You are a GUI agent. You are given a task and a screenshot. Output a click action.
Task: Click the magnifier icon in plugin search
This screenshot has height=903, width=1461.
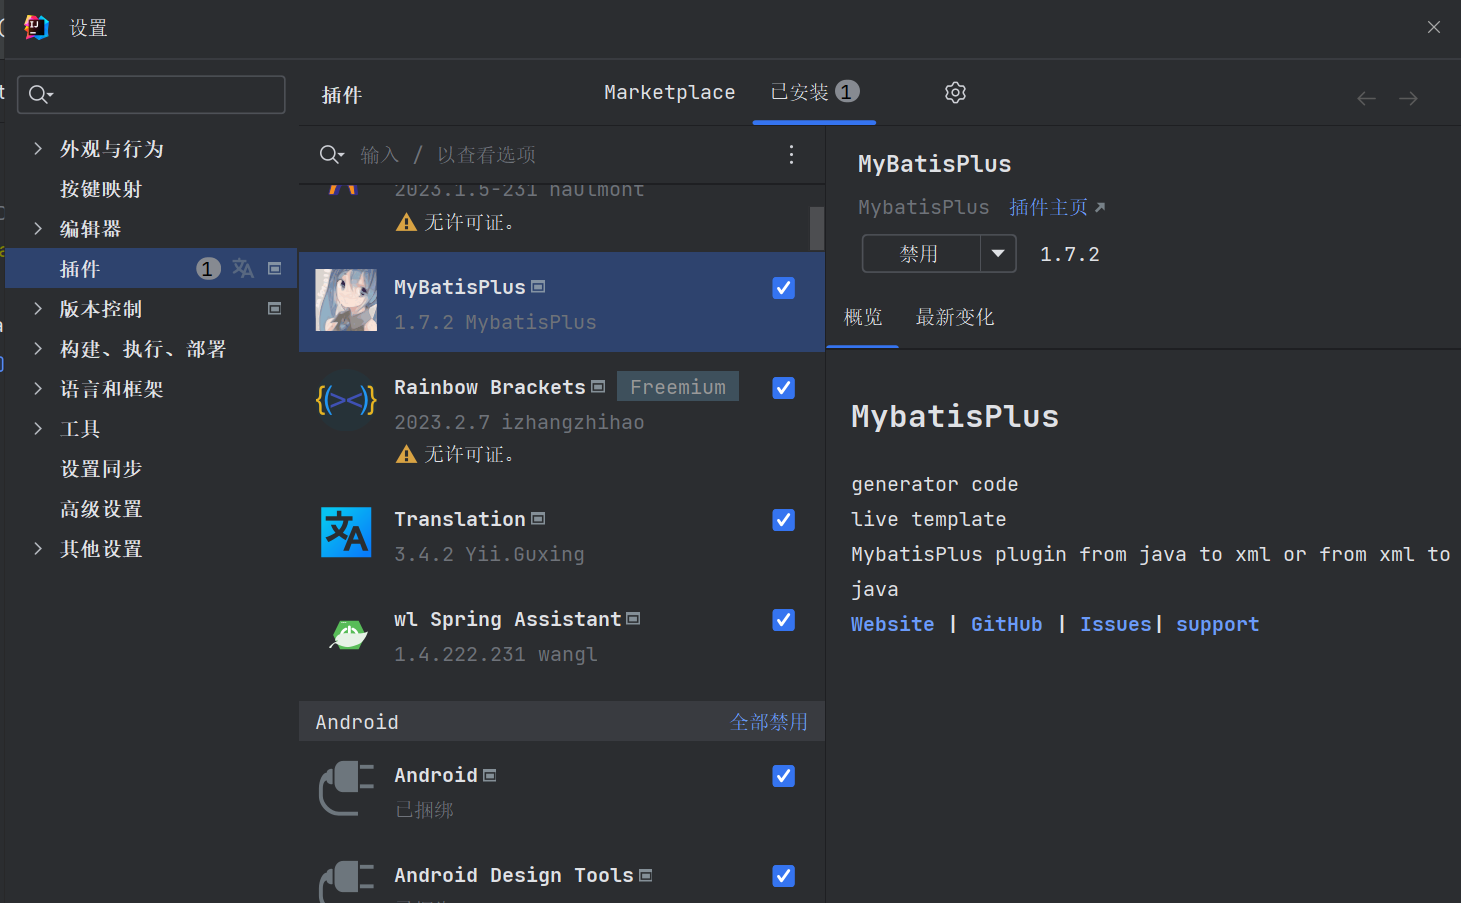point(331,154)
